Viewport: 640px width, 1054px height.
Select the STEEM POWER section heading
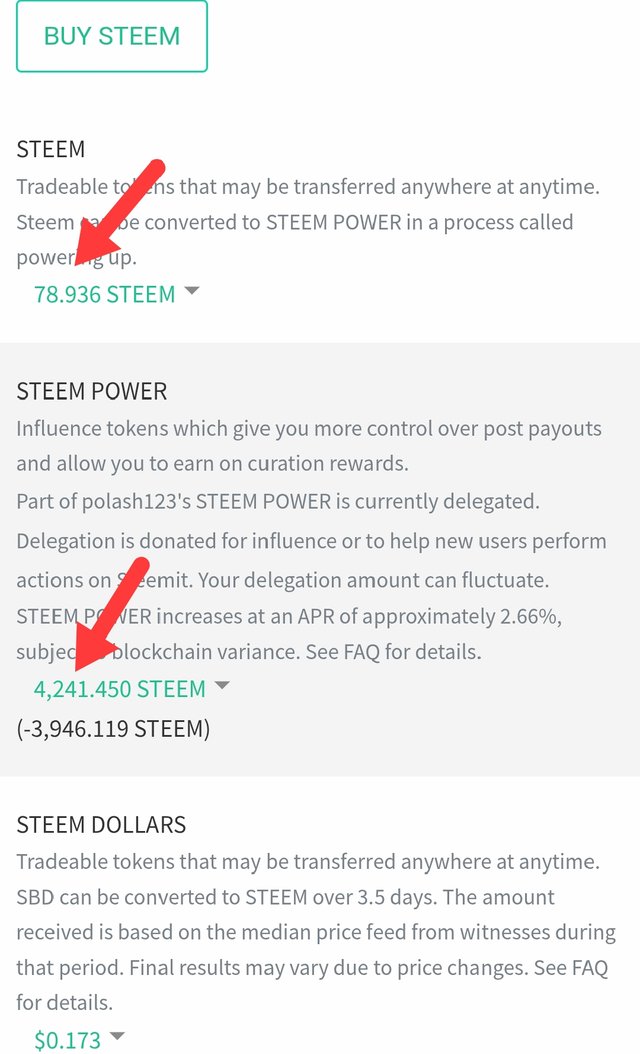tap(92, 391)
